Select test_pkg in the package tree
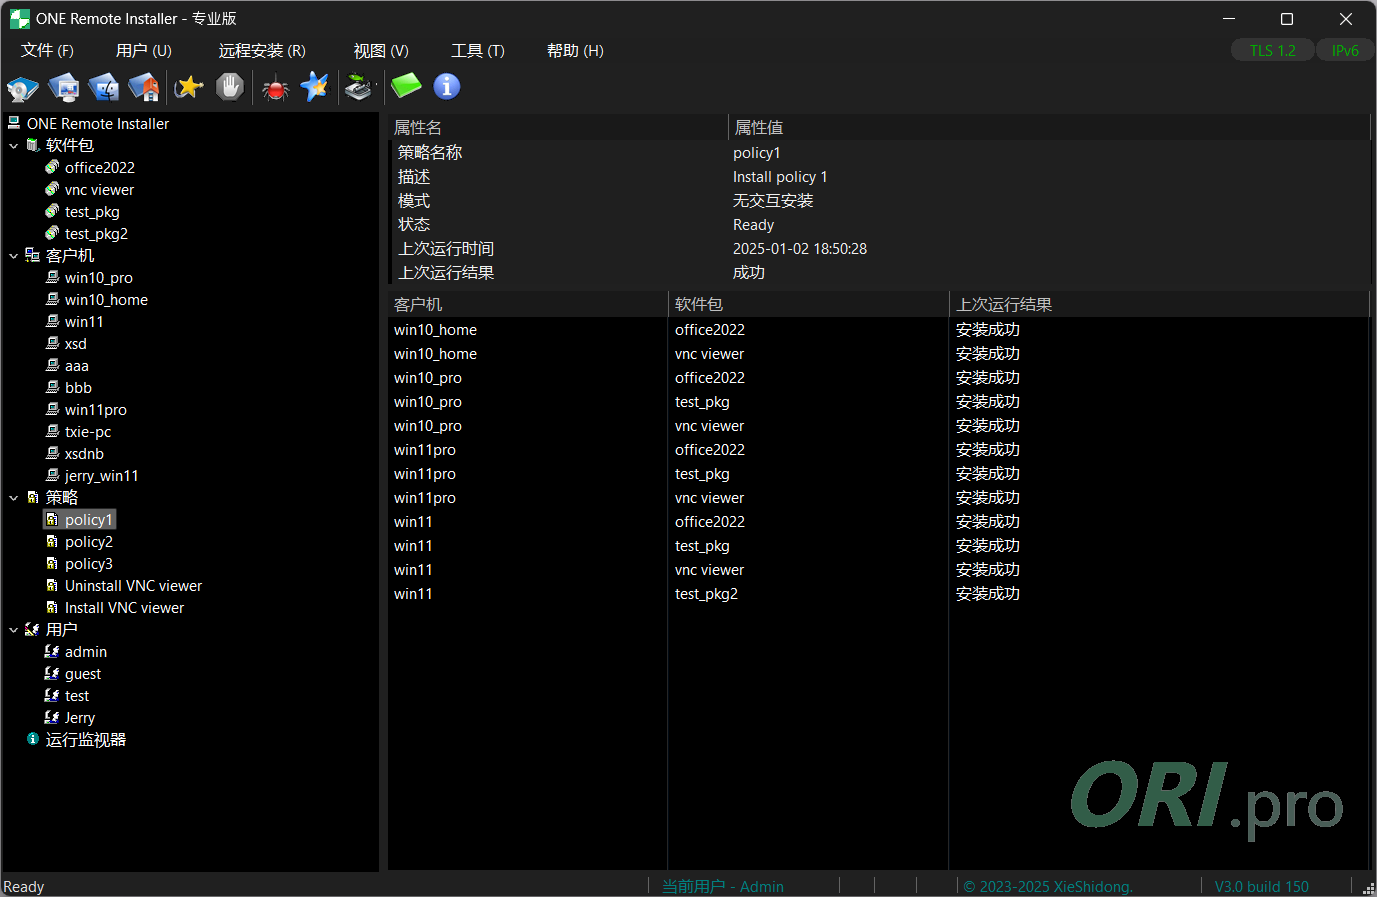The width and height of the screenshot is (1377, 897). [x=92, y=211]
